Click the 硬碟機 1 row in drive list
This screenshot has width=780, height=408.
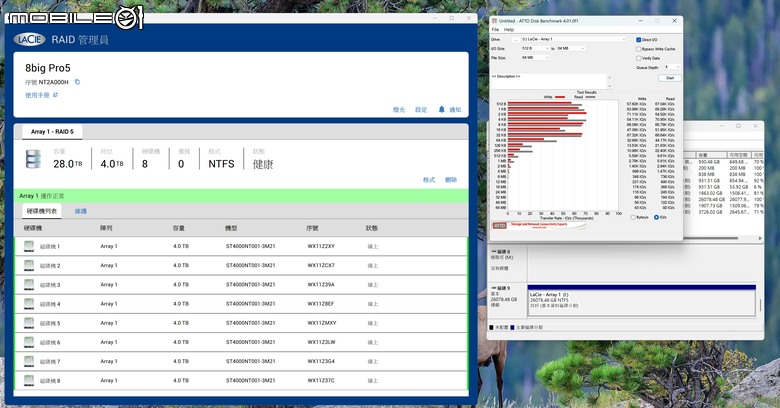[241, 246]
